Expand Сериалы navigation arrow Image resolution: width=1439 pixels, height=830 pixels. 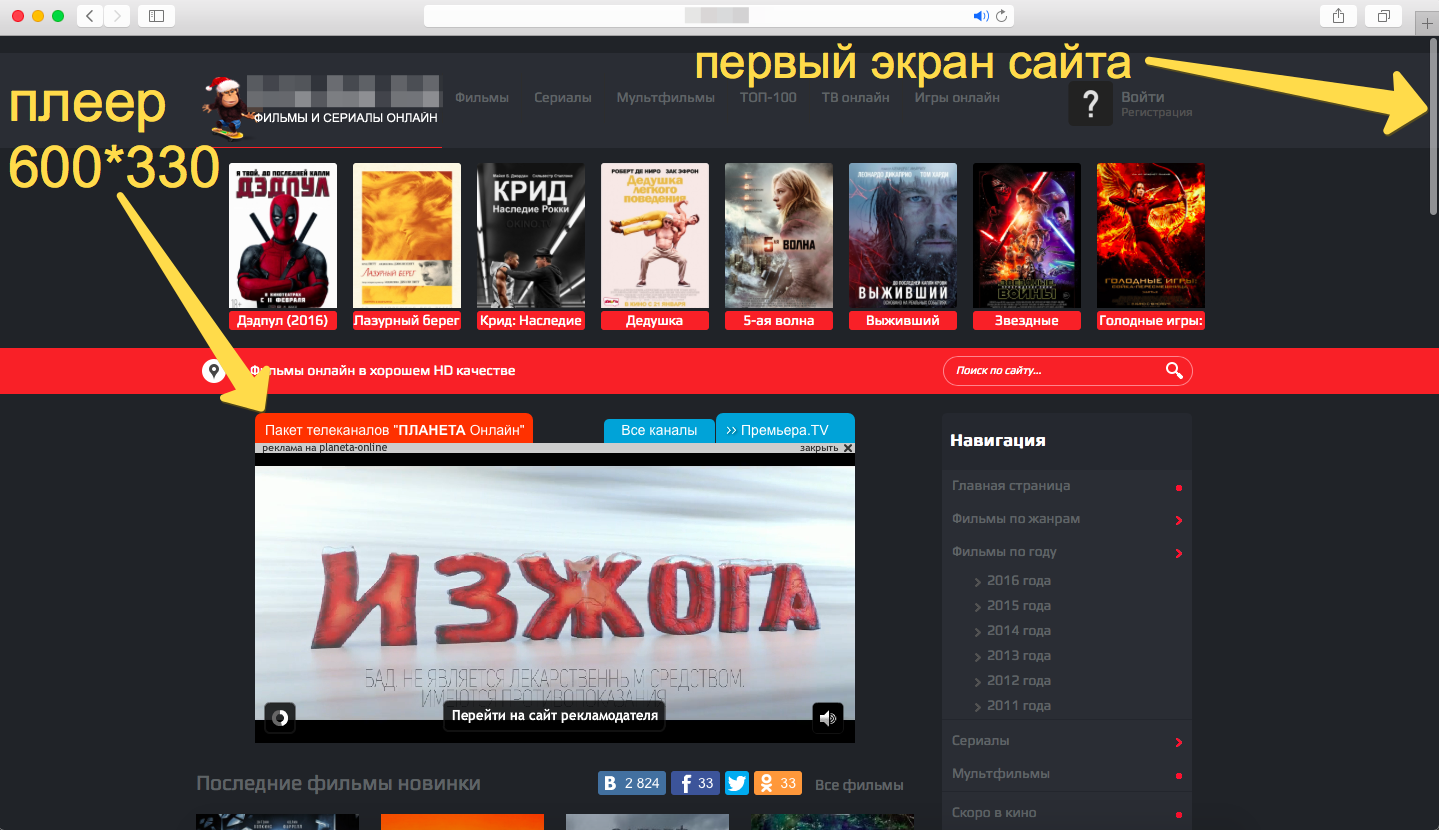pyautogui.click(x=1179, y=742)
